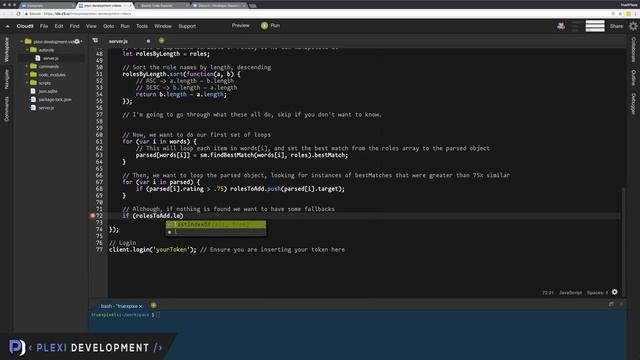Open the View menu

pyautogui.click(x=91, y=26)
